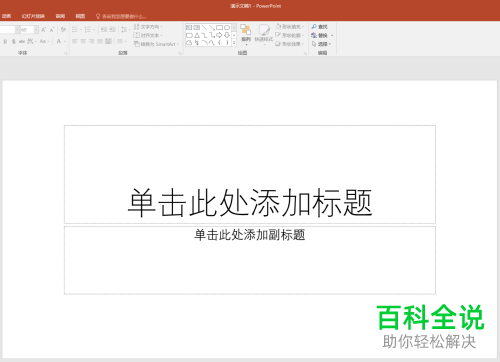This screenshot has height=362, width=500.
Task: Expand the font name dropdown arrow
Action: coord(17,30)
